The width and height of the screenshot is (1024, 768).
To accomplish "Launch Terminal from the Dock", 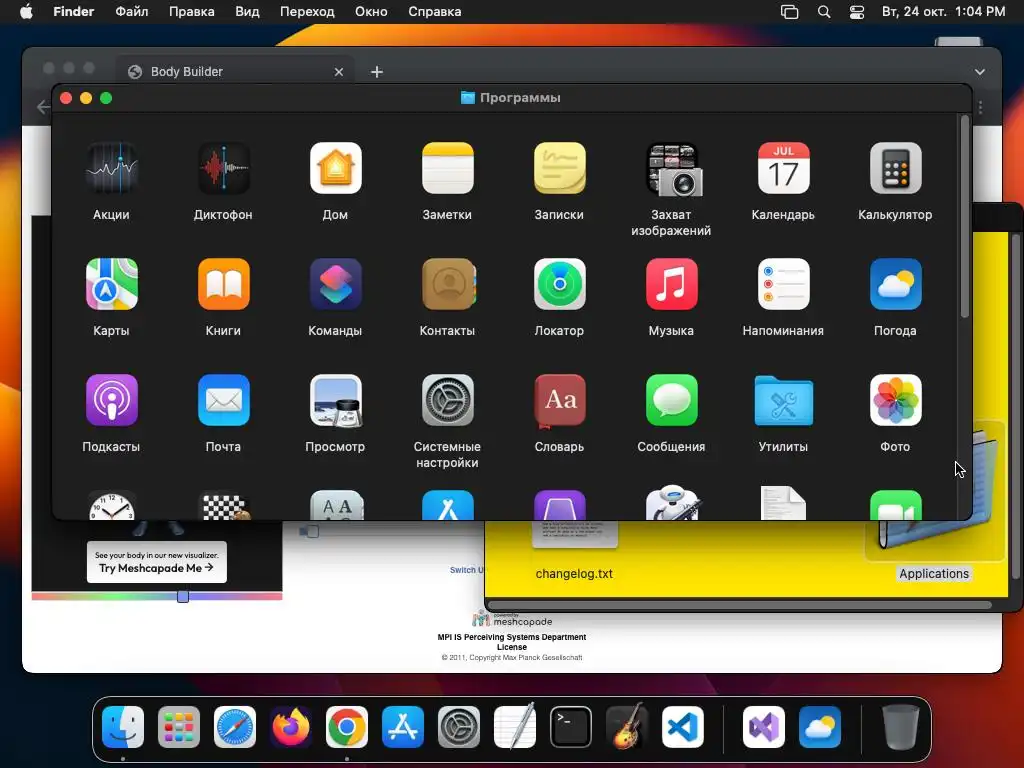I will click(571, 727).
